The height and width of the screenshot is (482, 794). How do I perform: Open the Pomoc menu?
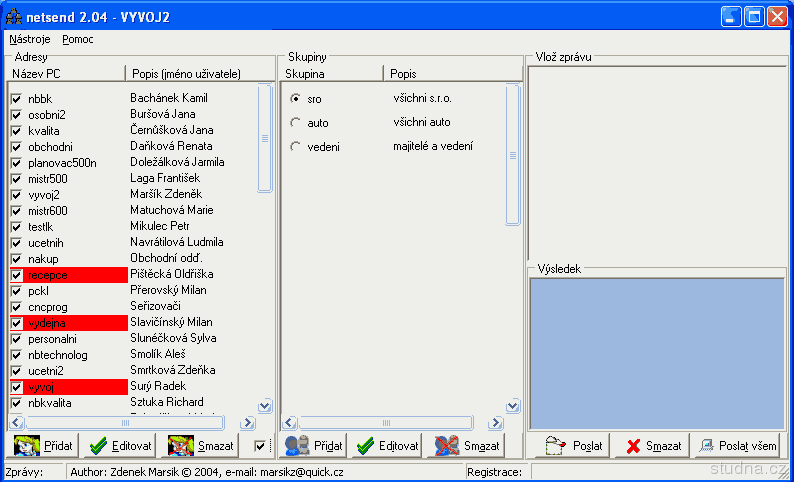point(78,39)
